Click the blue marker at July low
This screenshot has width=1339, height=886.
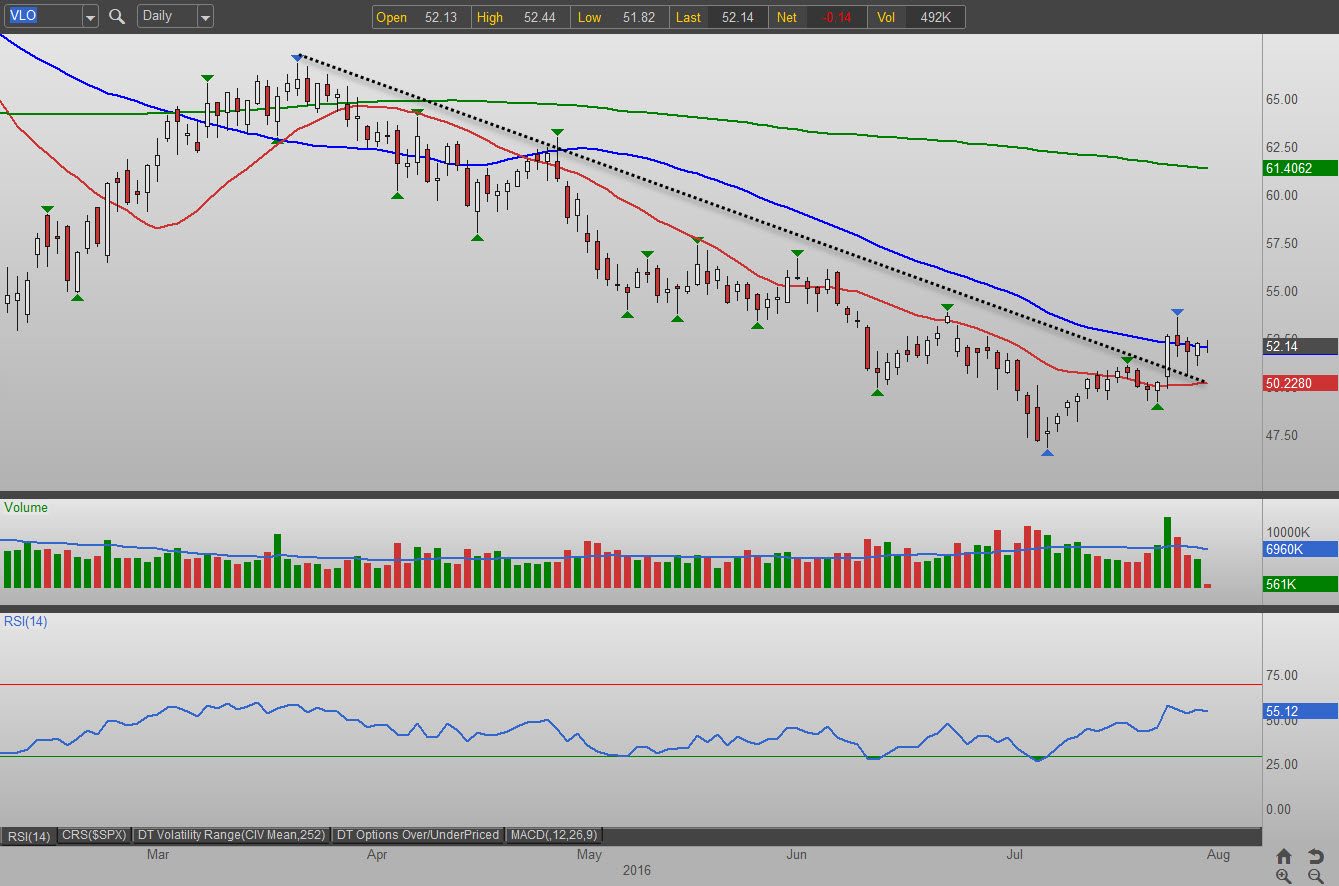1047,453
